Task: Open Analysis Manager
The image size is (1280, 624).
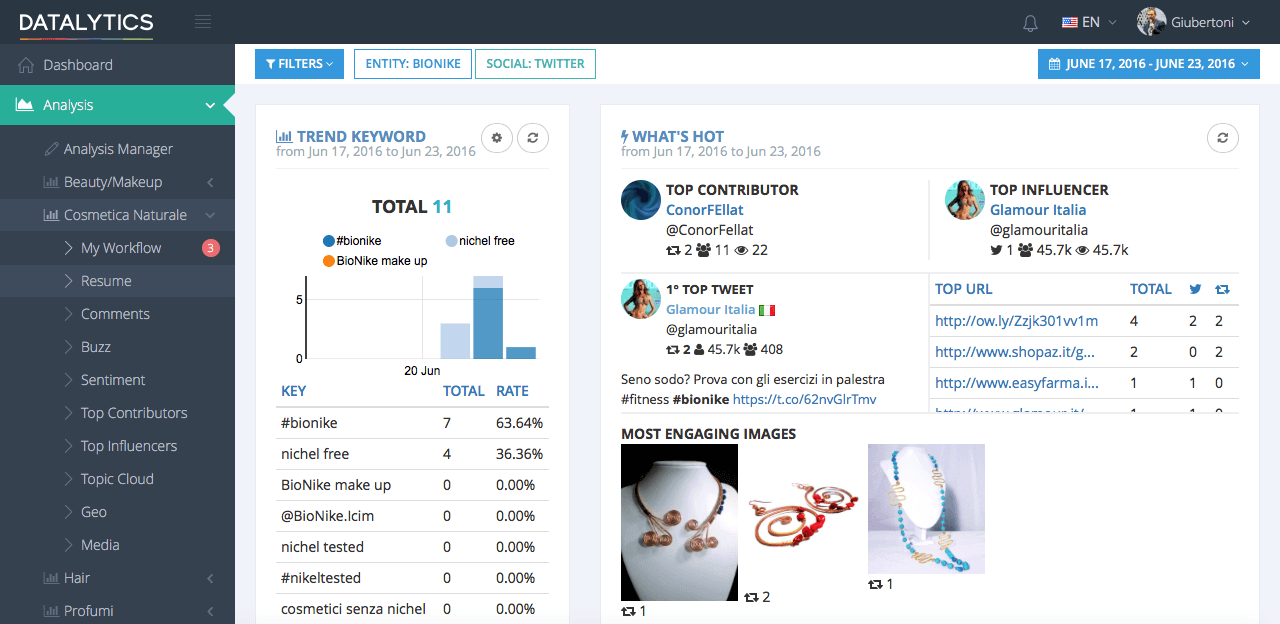Action: coord(117,149)
